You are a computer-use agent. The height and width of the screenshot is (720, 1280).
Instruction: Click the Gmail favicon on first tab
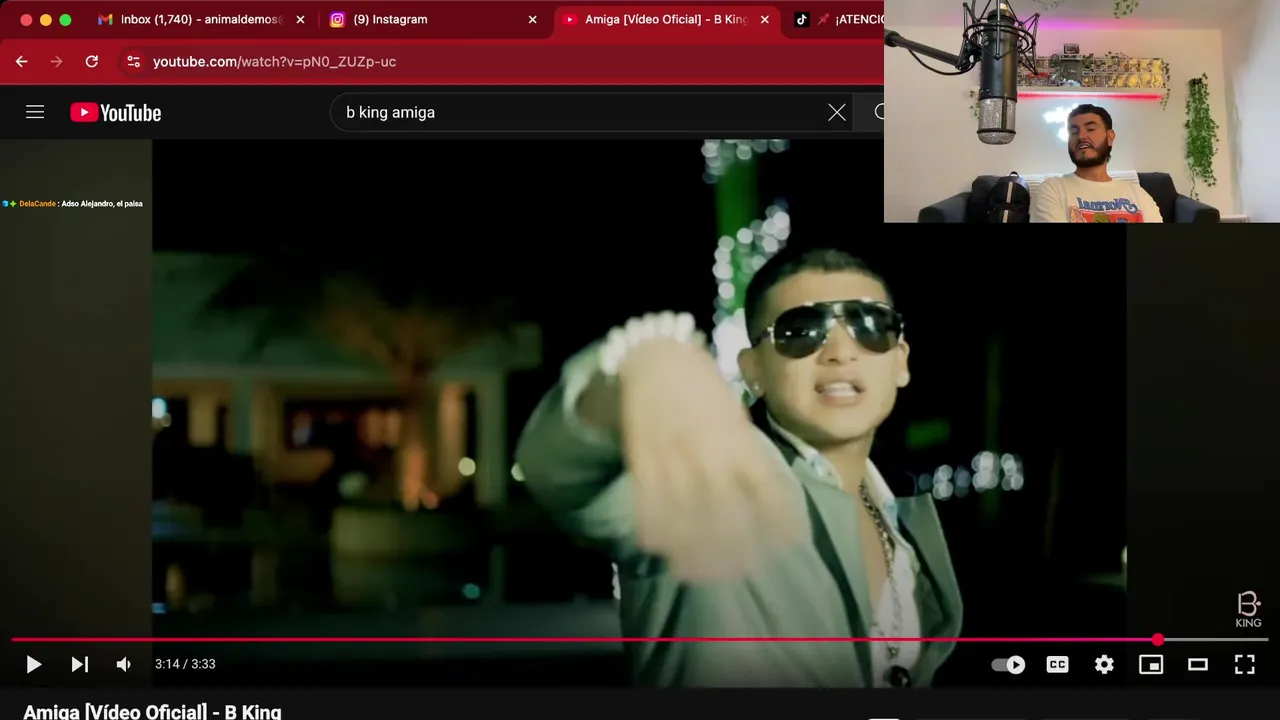point(105,19)
